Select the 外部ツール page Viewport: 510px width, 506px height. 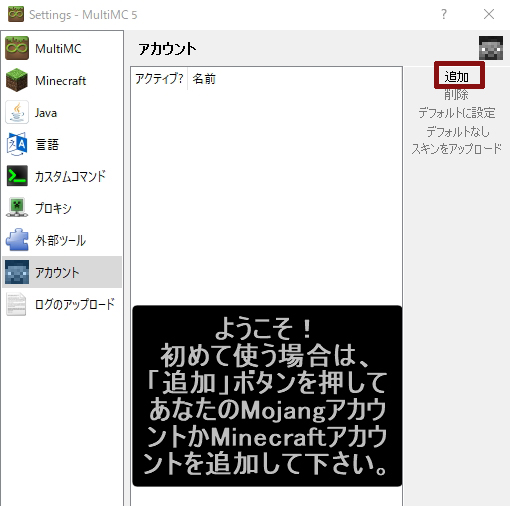pos(60,240)
